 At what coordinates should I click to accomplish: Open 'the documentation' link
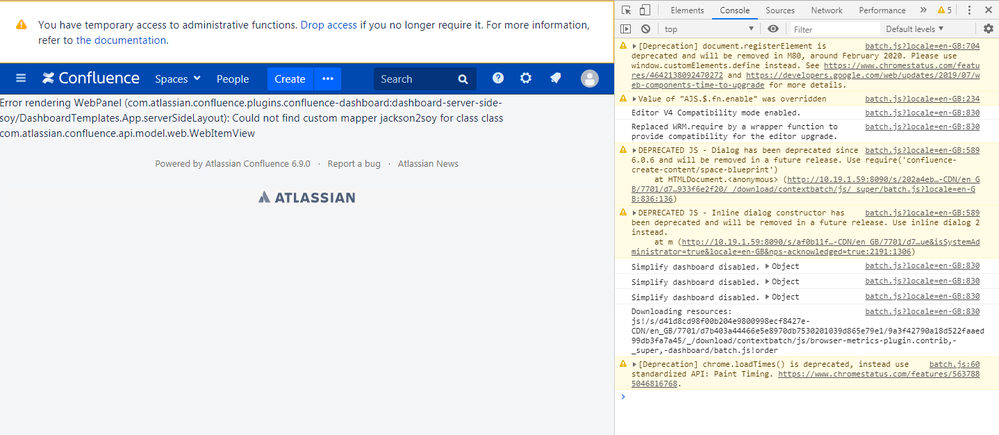(x=121, y=39)
